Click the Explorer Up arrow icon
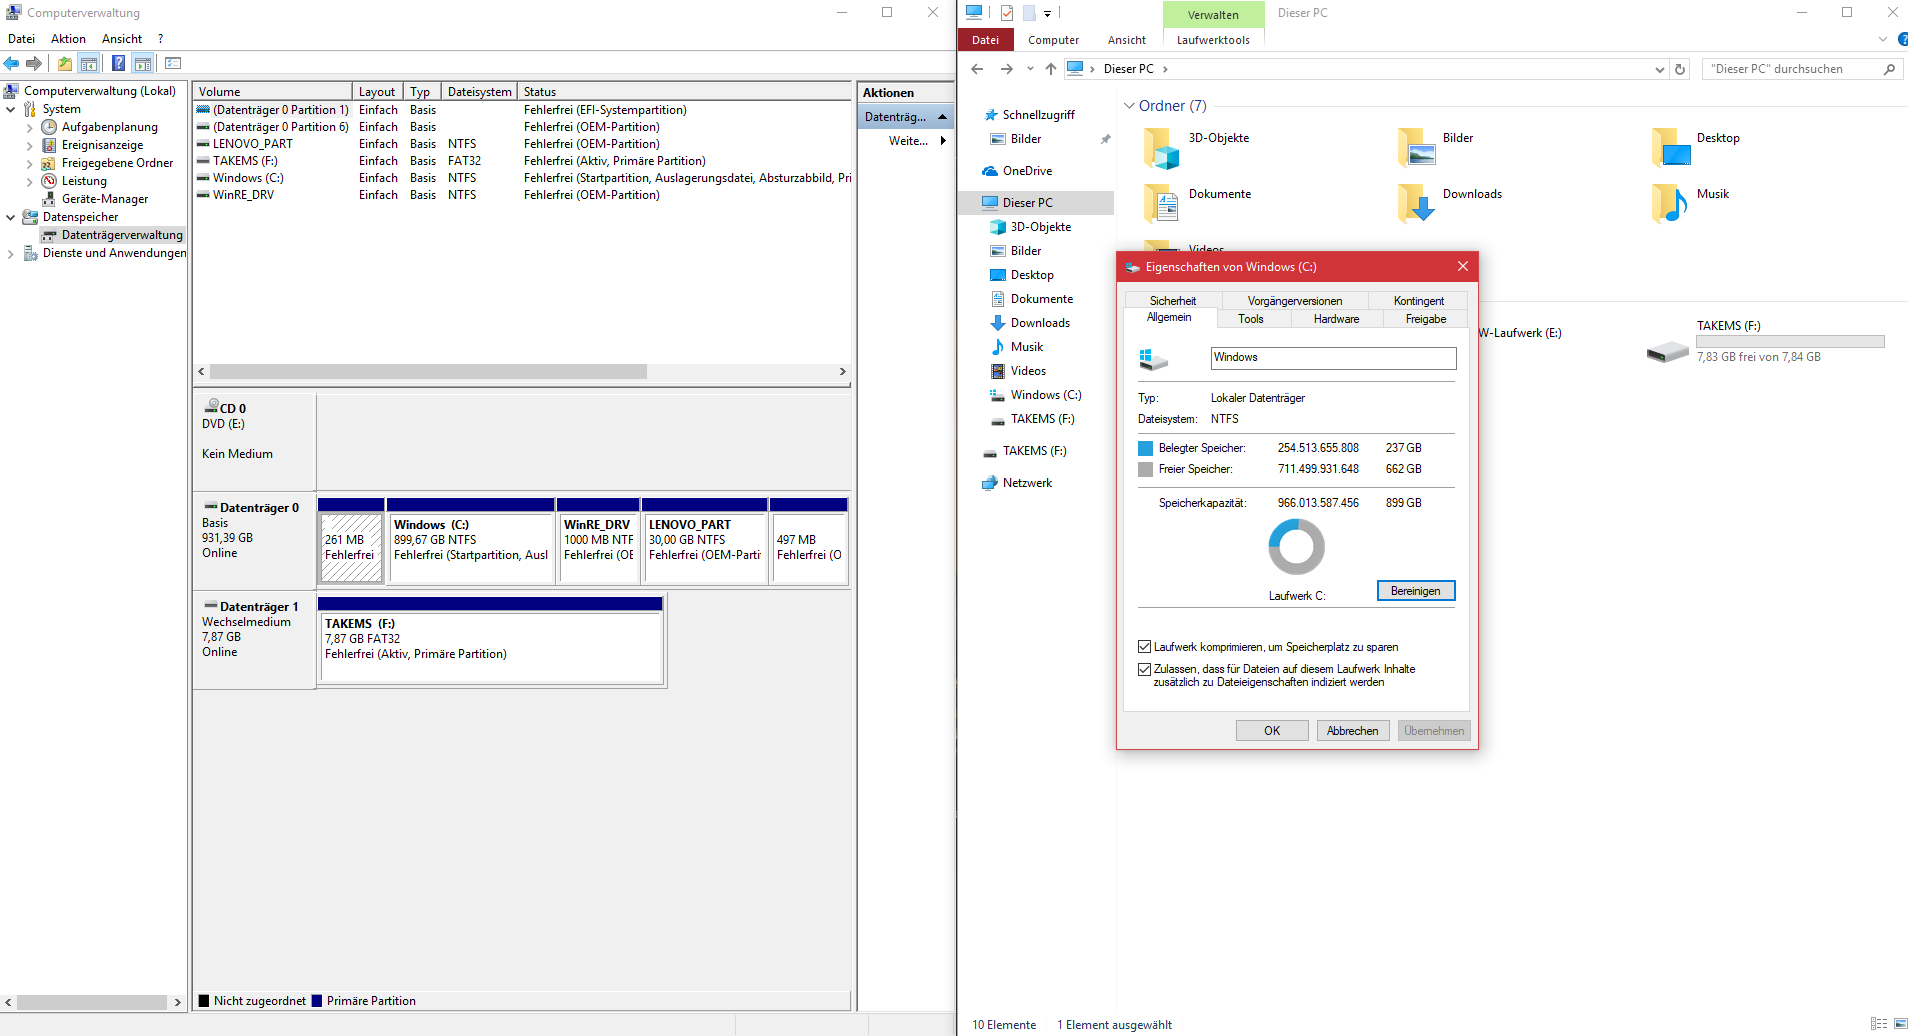The image size is (1908, 1036). pos(1050,69)
